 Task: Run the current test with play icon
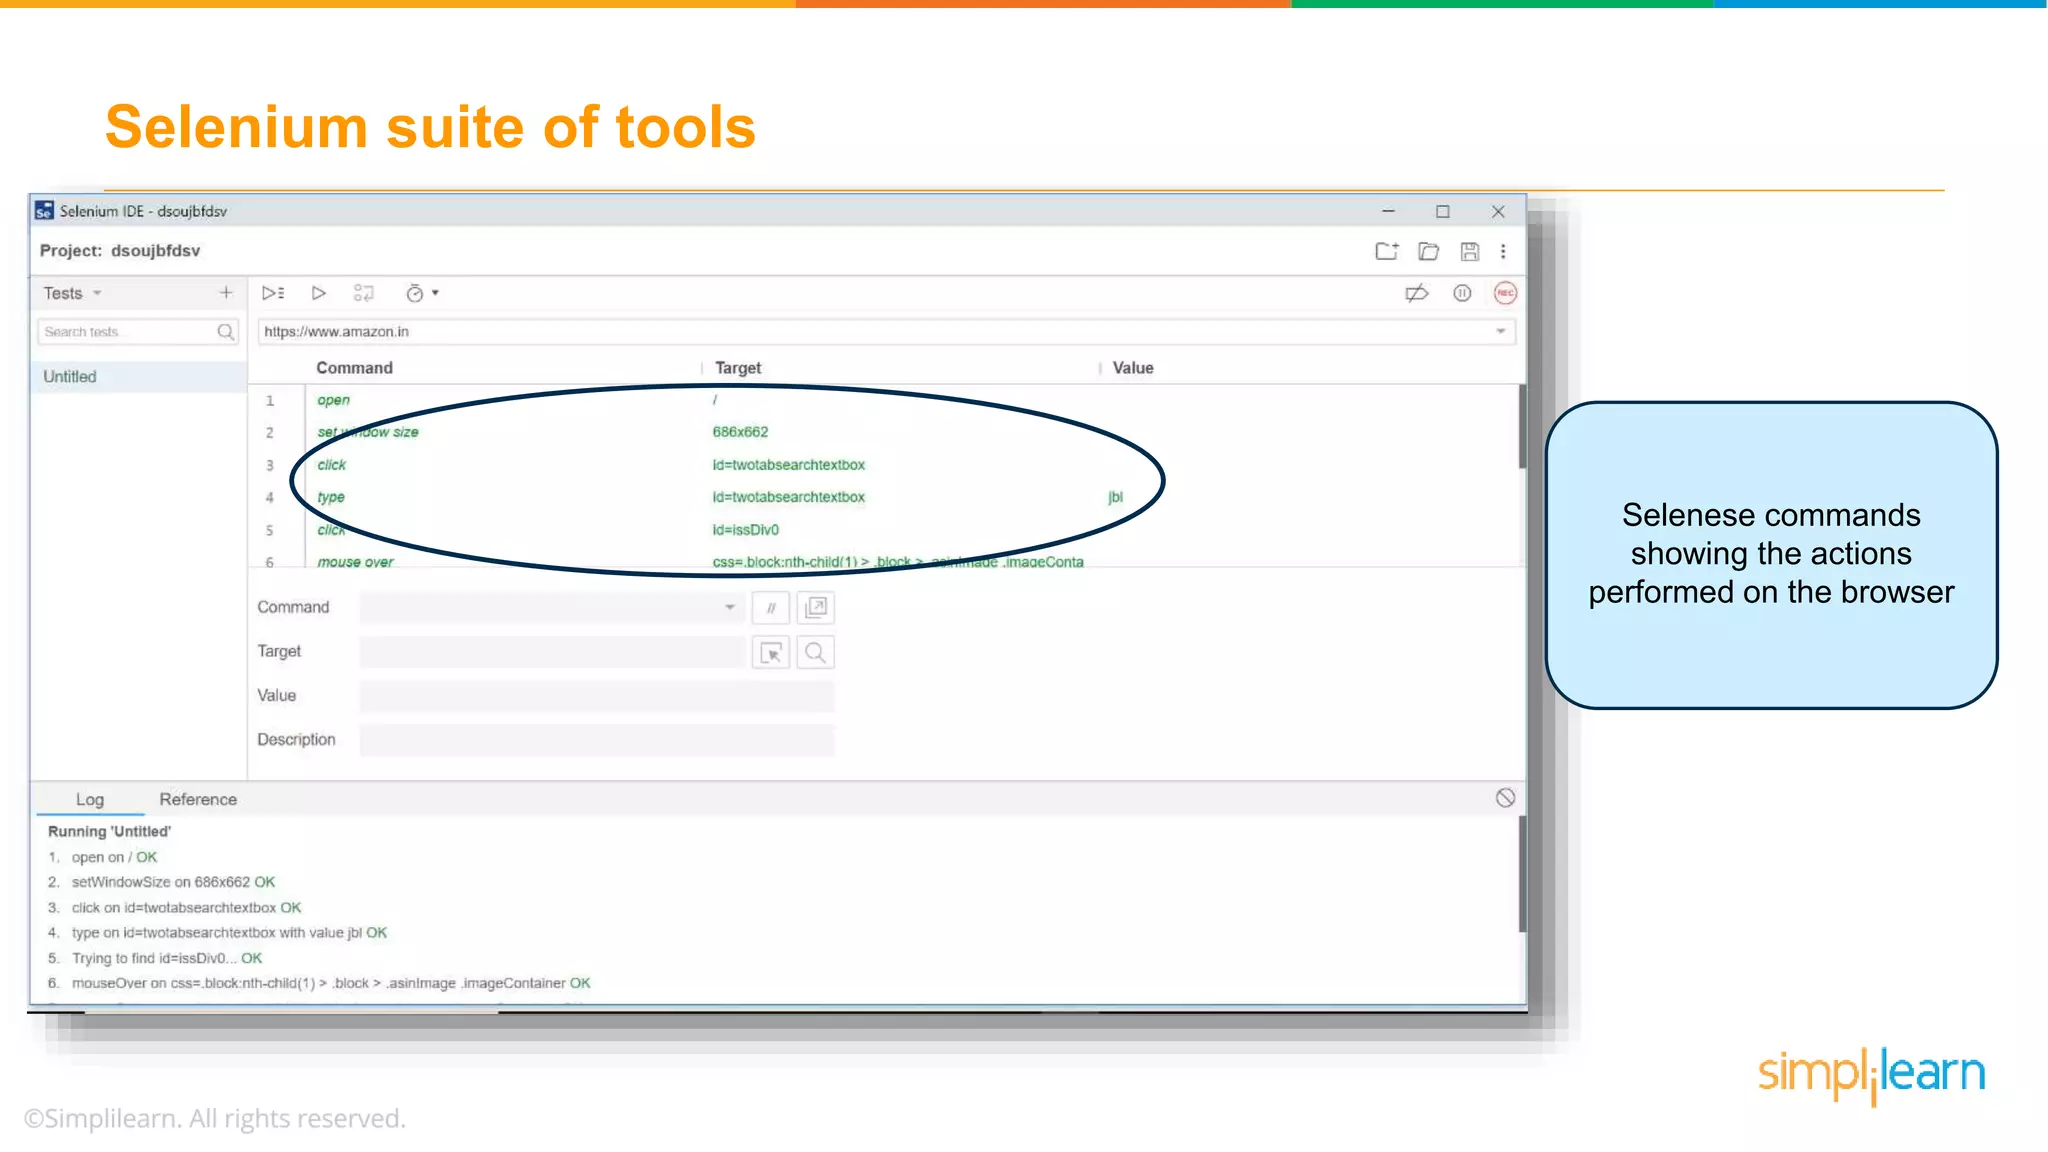coord(319,293)
